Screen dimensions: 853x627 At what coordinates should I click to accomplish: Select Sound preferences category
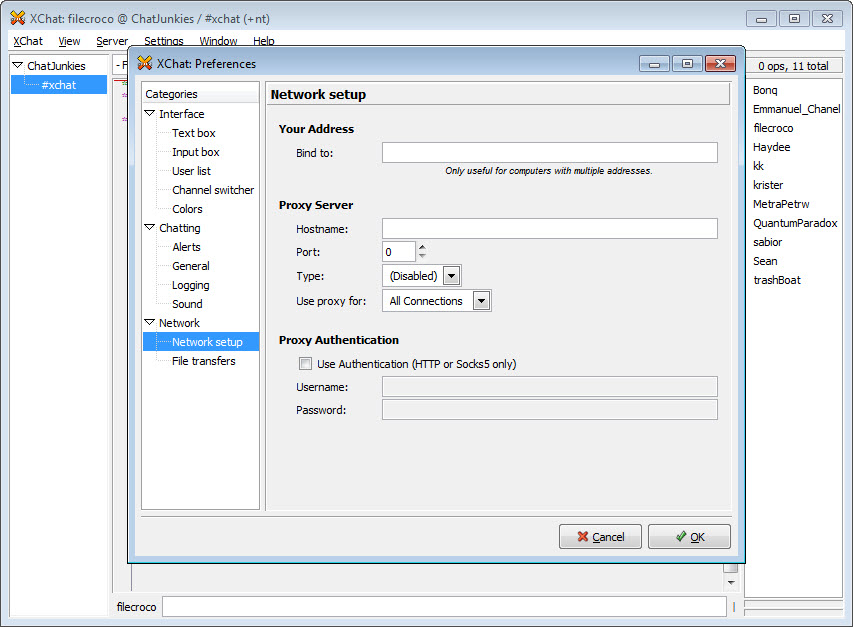pyautogui.click(x=187, y=304)
